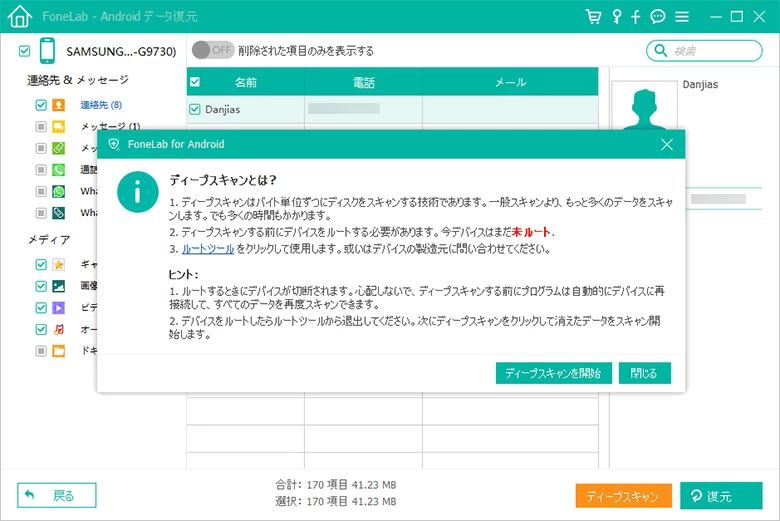The width and height of the screenshot is (780, 521).
Task: Click the purple video category icon
Action: 59,308
